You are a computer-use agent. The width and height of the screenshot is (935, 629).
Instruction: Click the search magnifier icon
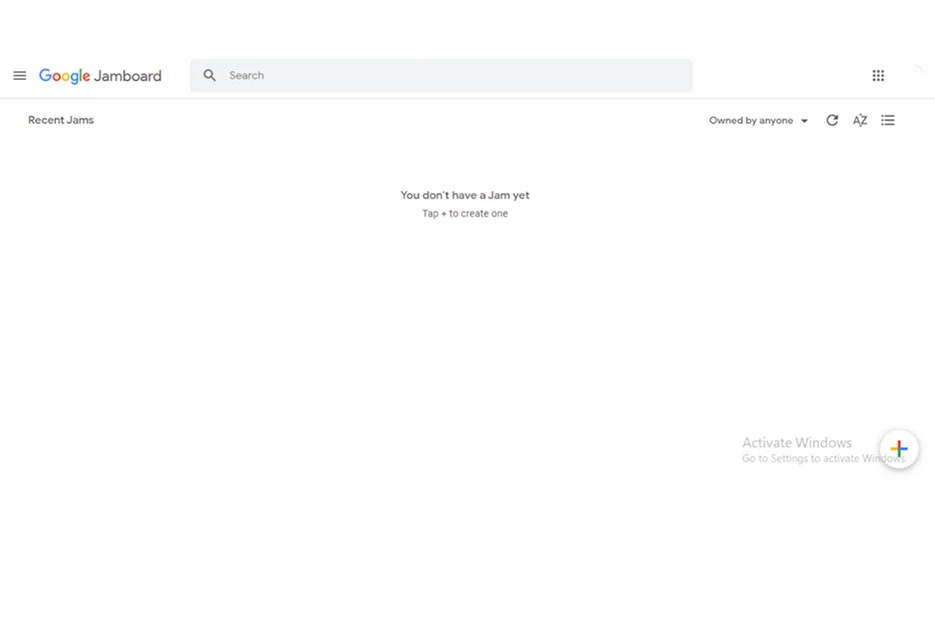click(x=209, y=75)
